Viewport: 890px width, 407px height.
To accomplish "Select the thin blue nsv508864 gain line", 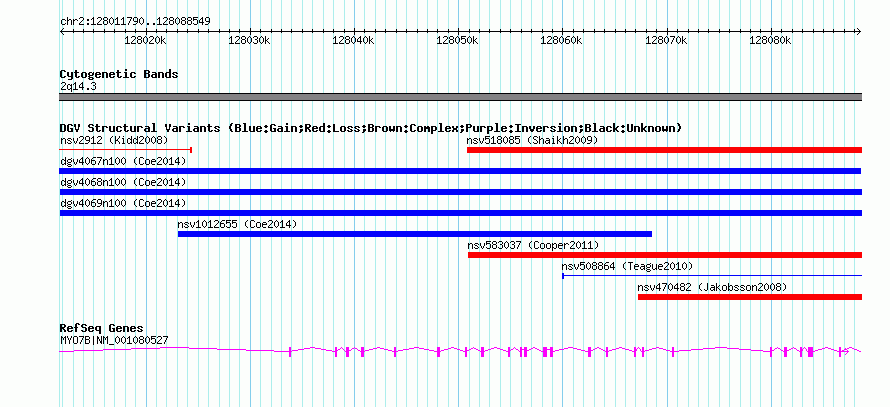I will point(712,276).
